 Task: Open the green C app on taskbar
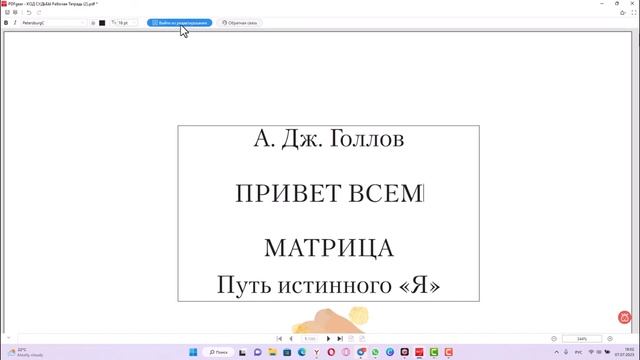[434, 352]
